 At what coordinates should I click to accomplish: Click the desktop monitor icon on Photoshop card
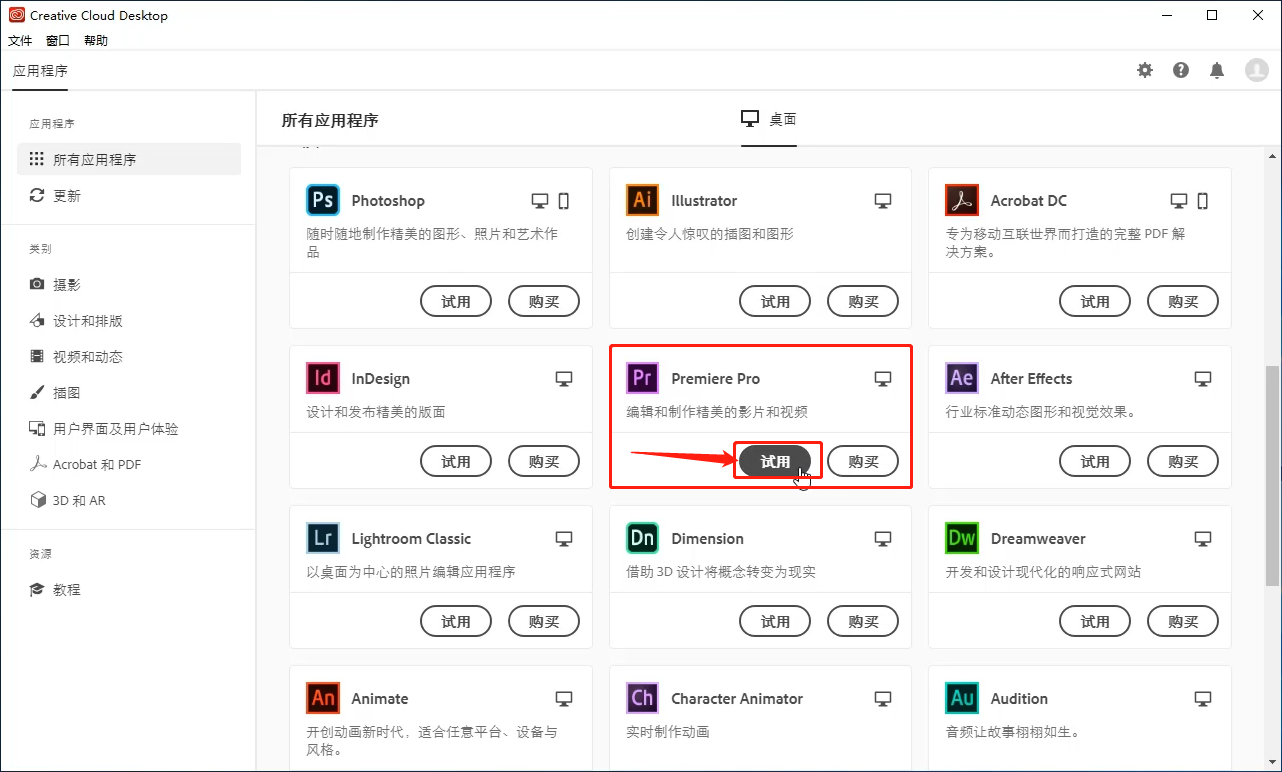(540, 201)
